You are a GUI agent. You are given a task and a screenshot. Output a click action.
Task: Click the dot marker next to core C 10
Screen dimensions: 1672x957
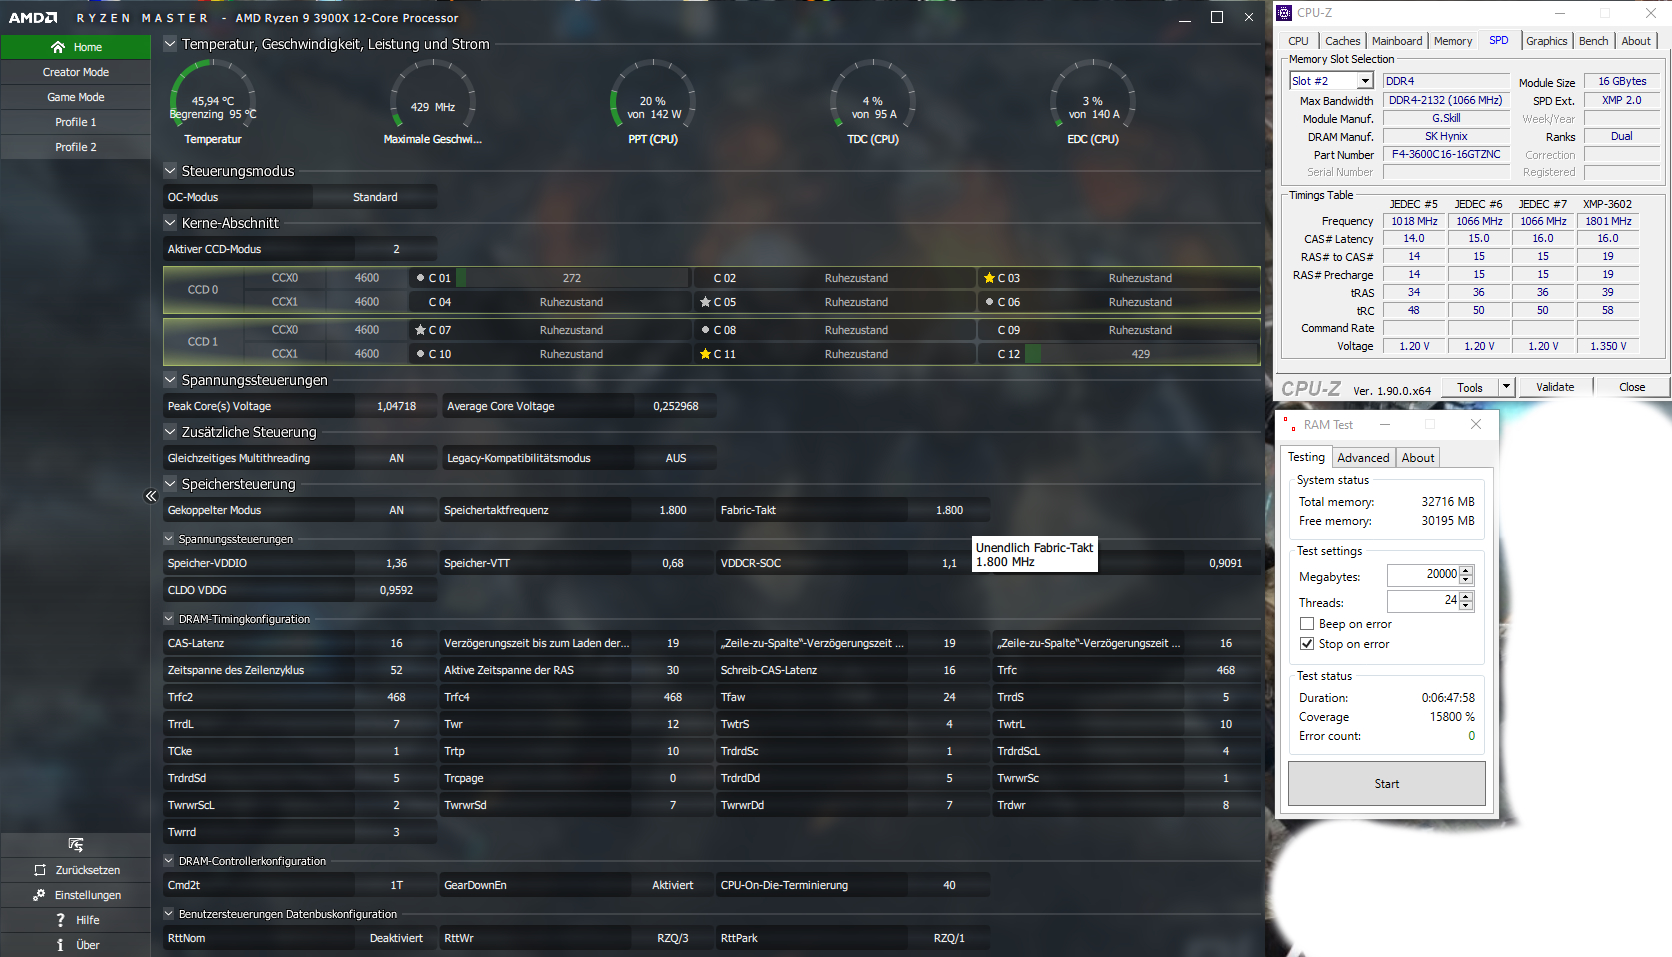421,354
